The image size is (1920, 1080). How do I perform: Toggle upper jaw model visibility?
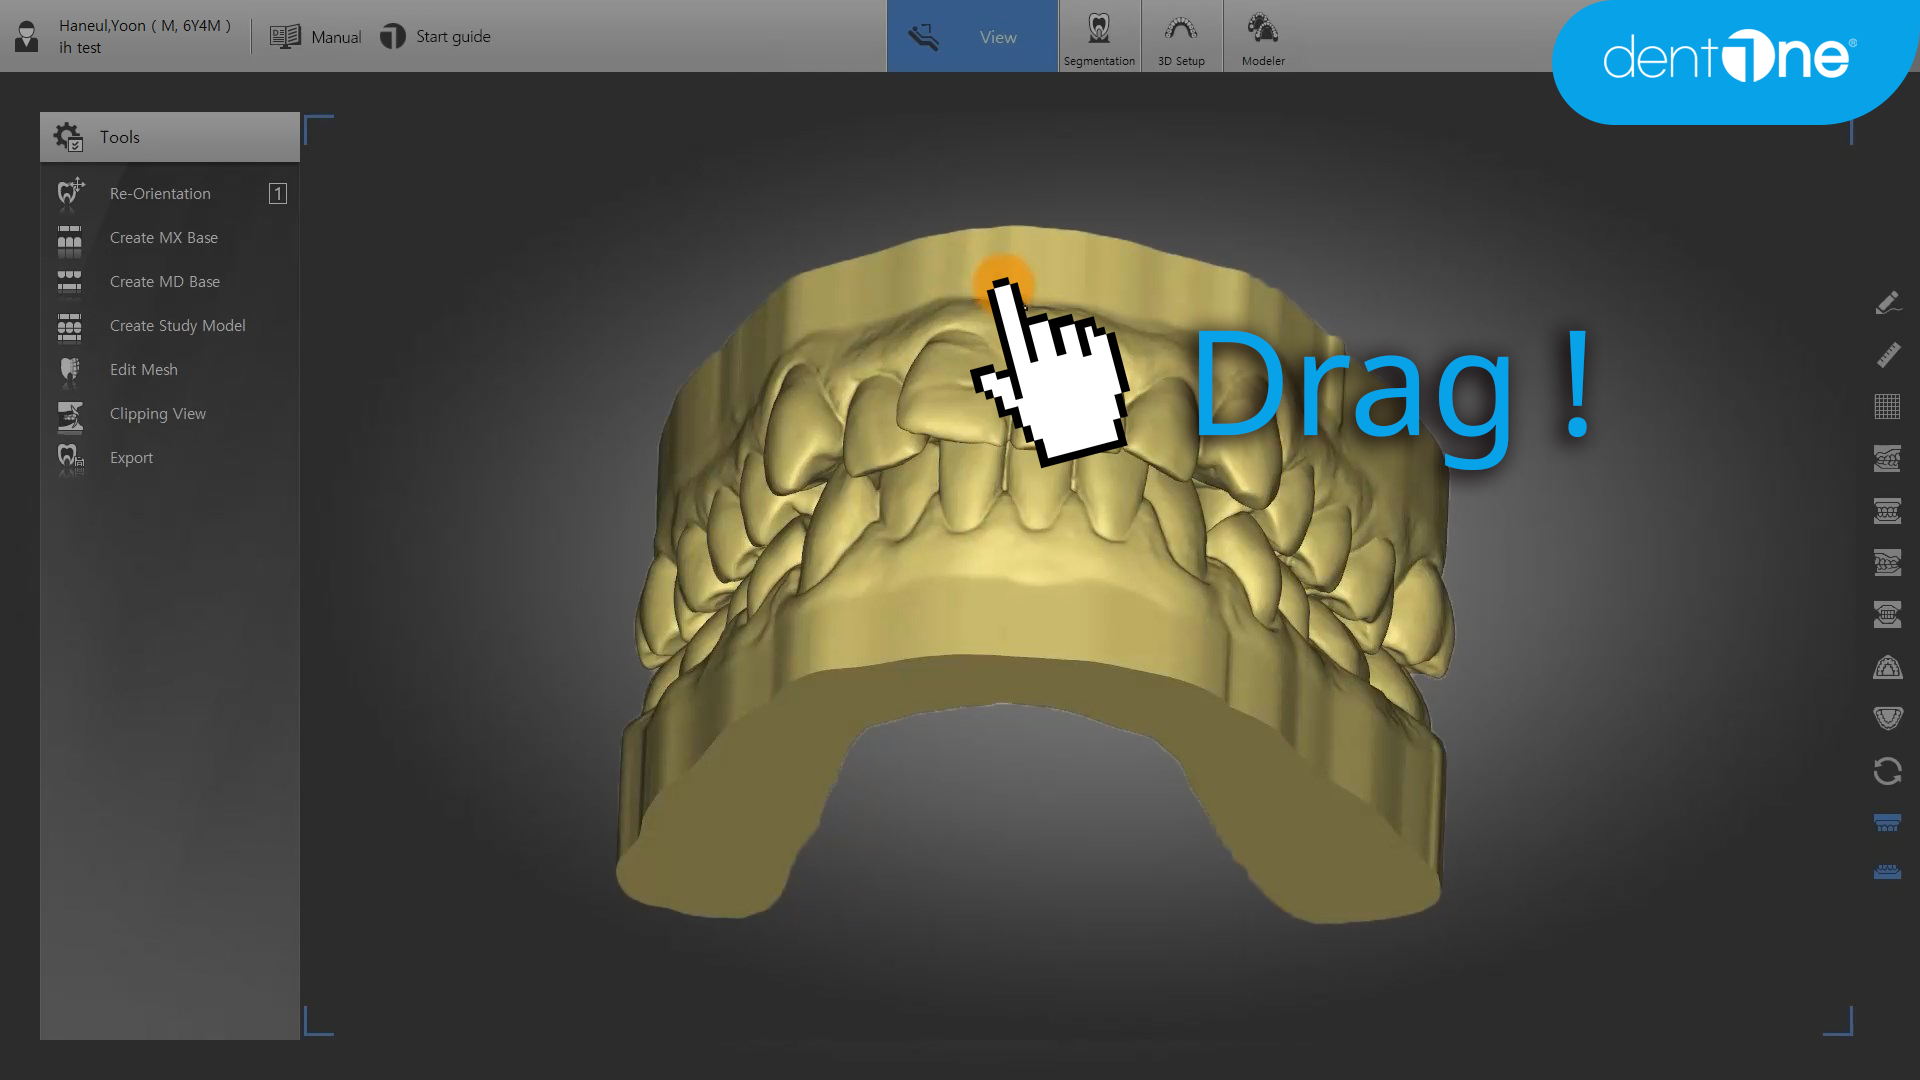(1887, 823)
